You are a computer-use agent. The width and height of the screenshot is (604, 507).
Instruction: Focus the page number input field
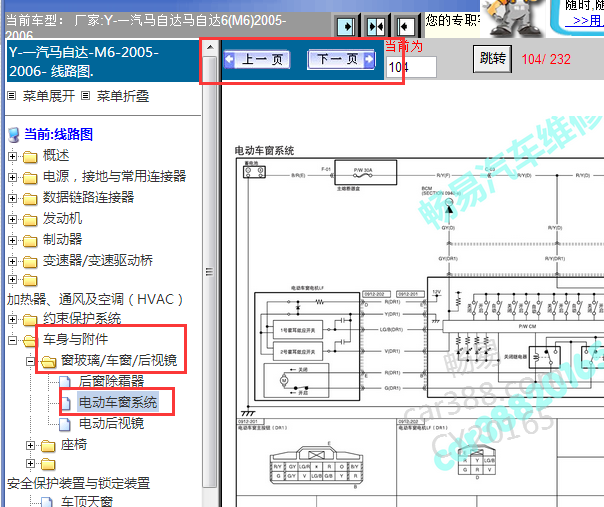pyautogui.click(x=411, y=67)
